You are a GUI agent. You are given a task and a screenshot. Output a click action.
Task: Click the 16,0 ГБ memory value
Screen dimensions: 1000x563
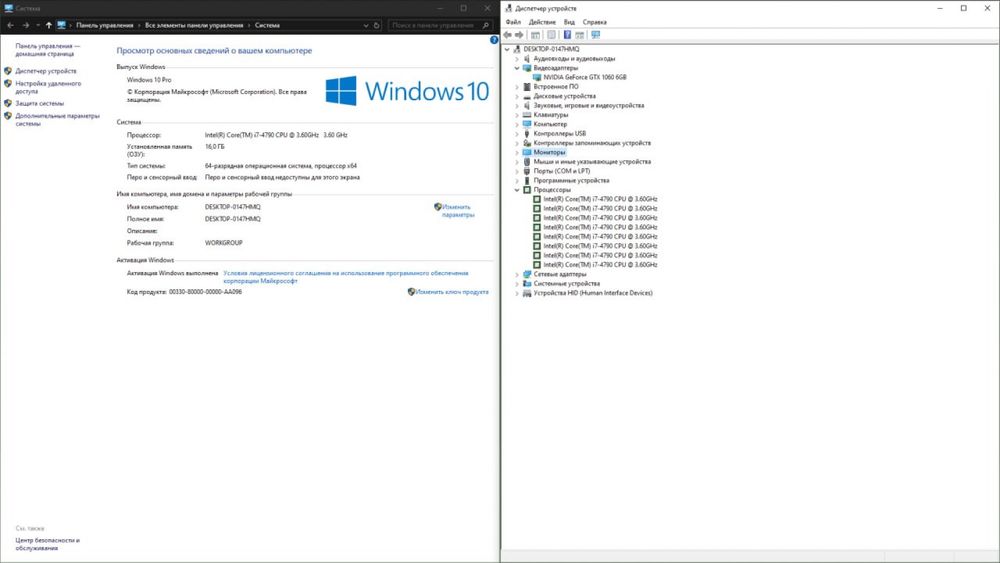(x=215, y=147)
